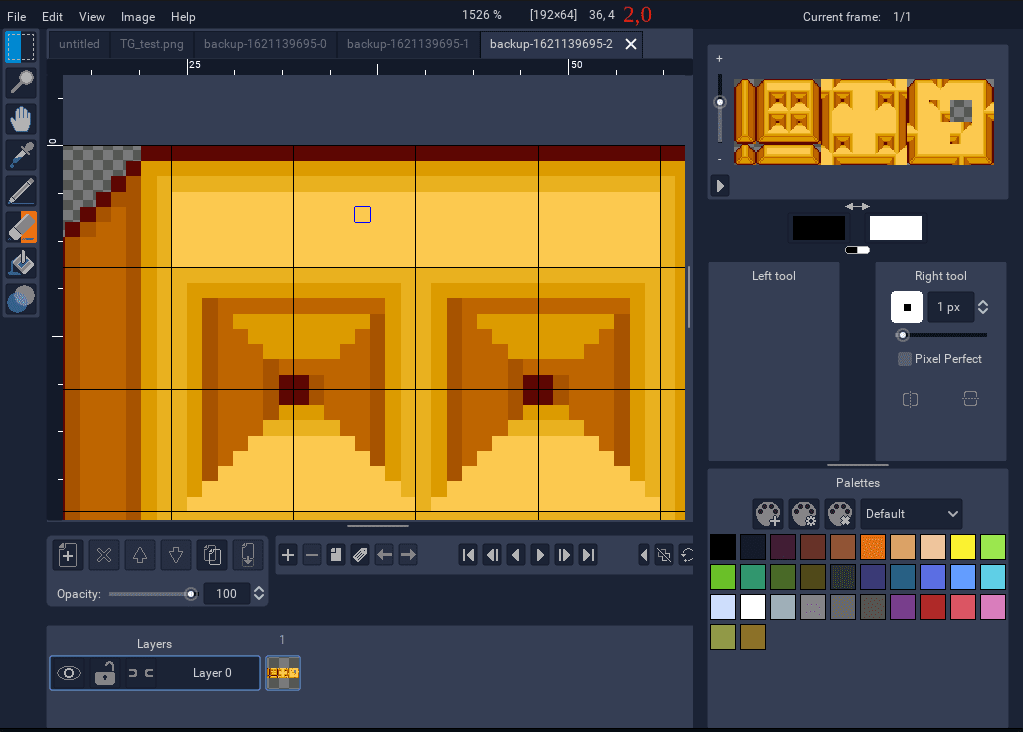Click the black left color swatch

[818, 228]
